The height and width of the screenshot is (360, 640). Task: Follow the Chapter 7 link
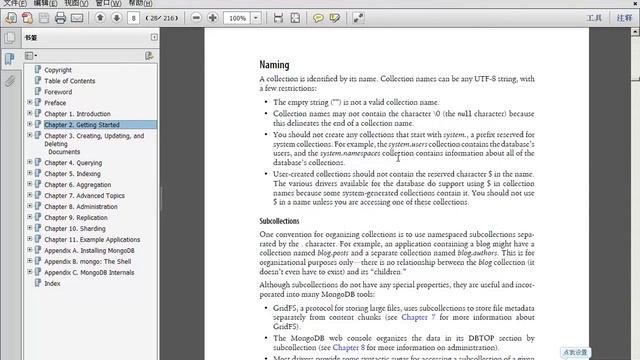[x=418, y=317]
